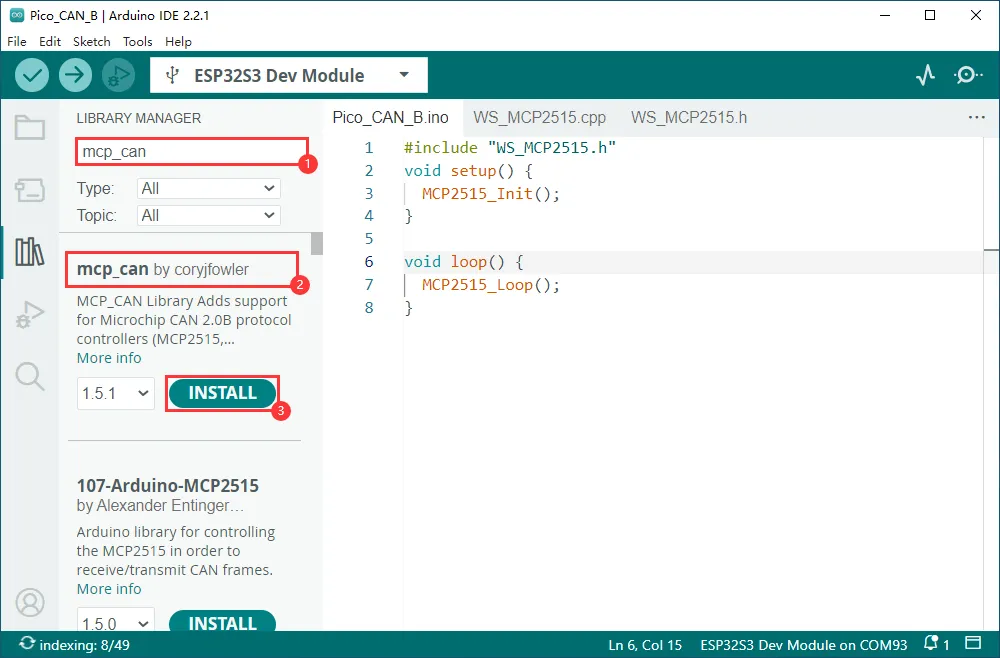Click the #include "WS_MCP2515.h" code line
Screen dimensions: 1000x658
510,147
